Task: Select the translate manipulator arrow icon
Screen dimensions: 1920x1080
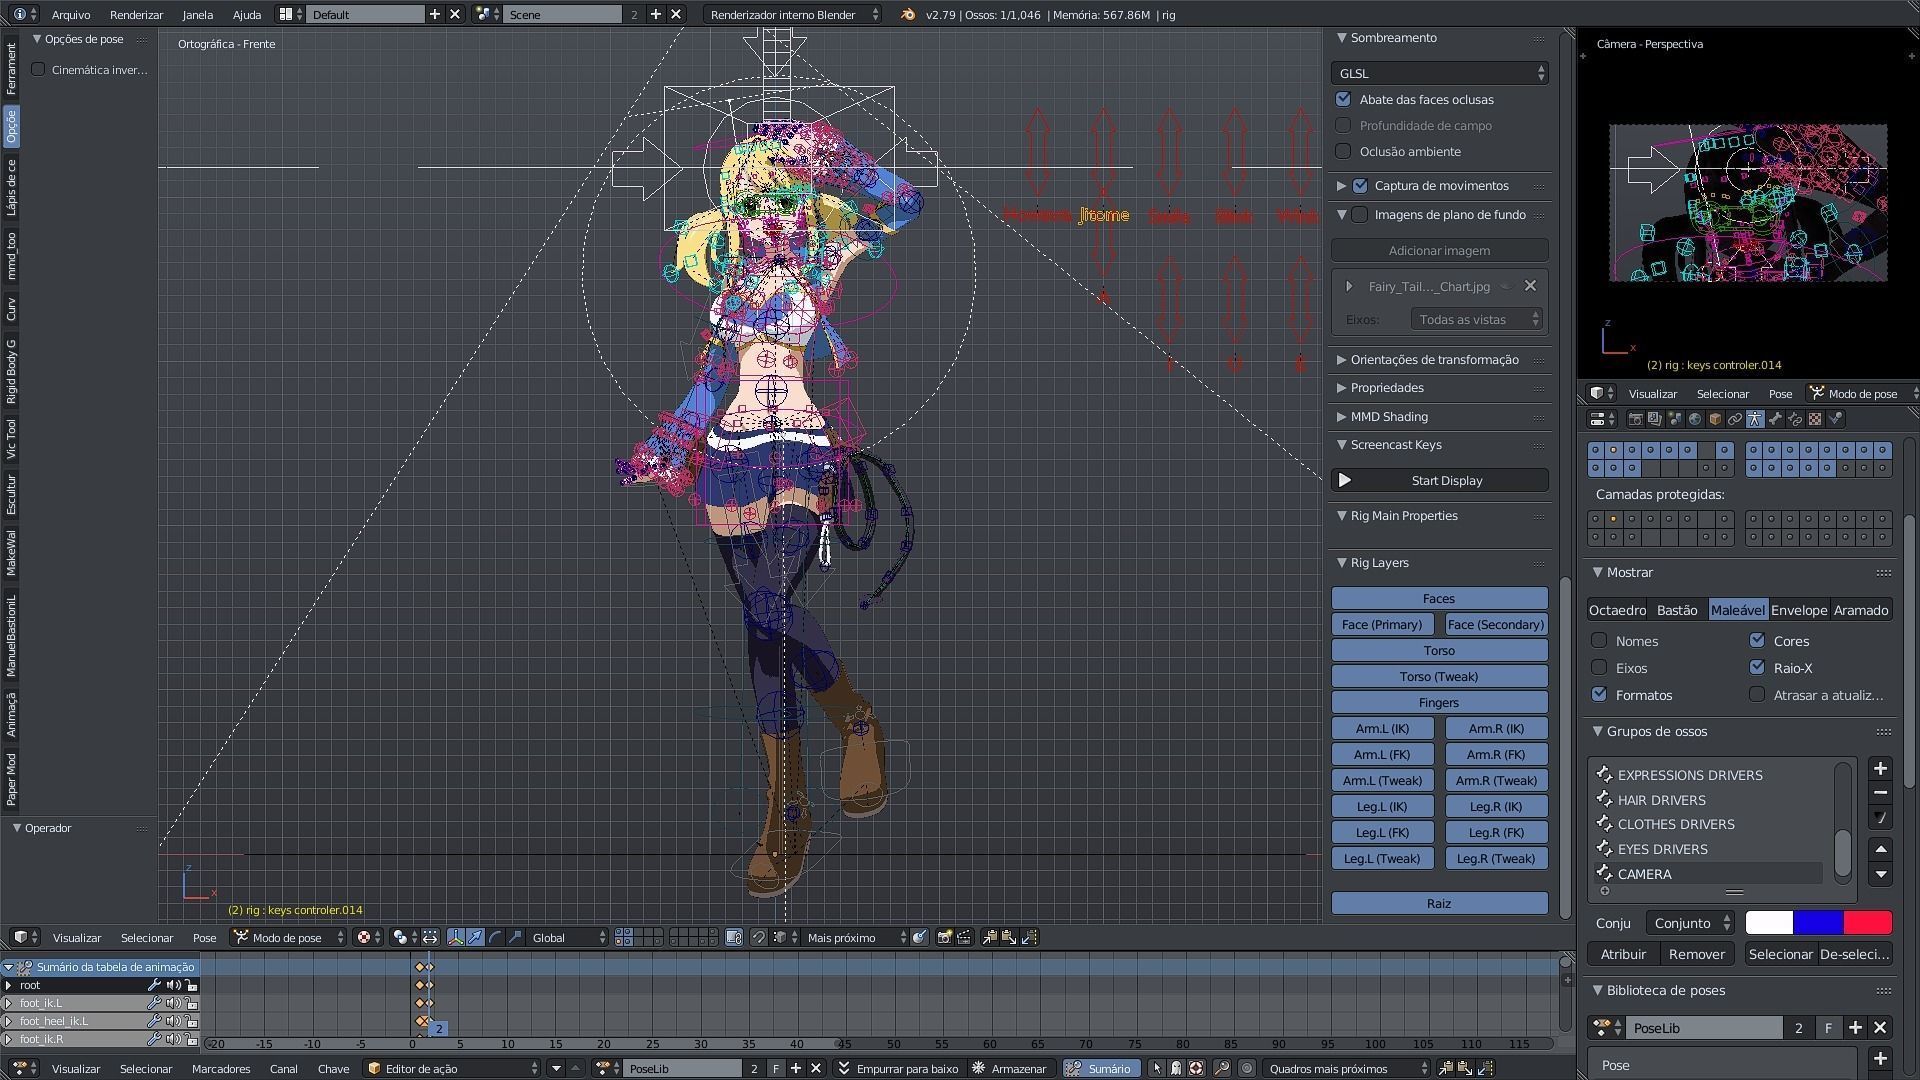Action: [475, 937]
